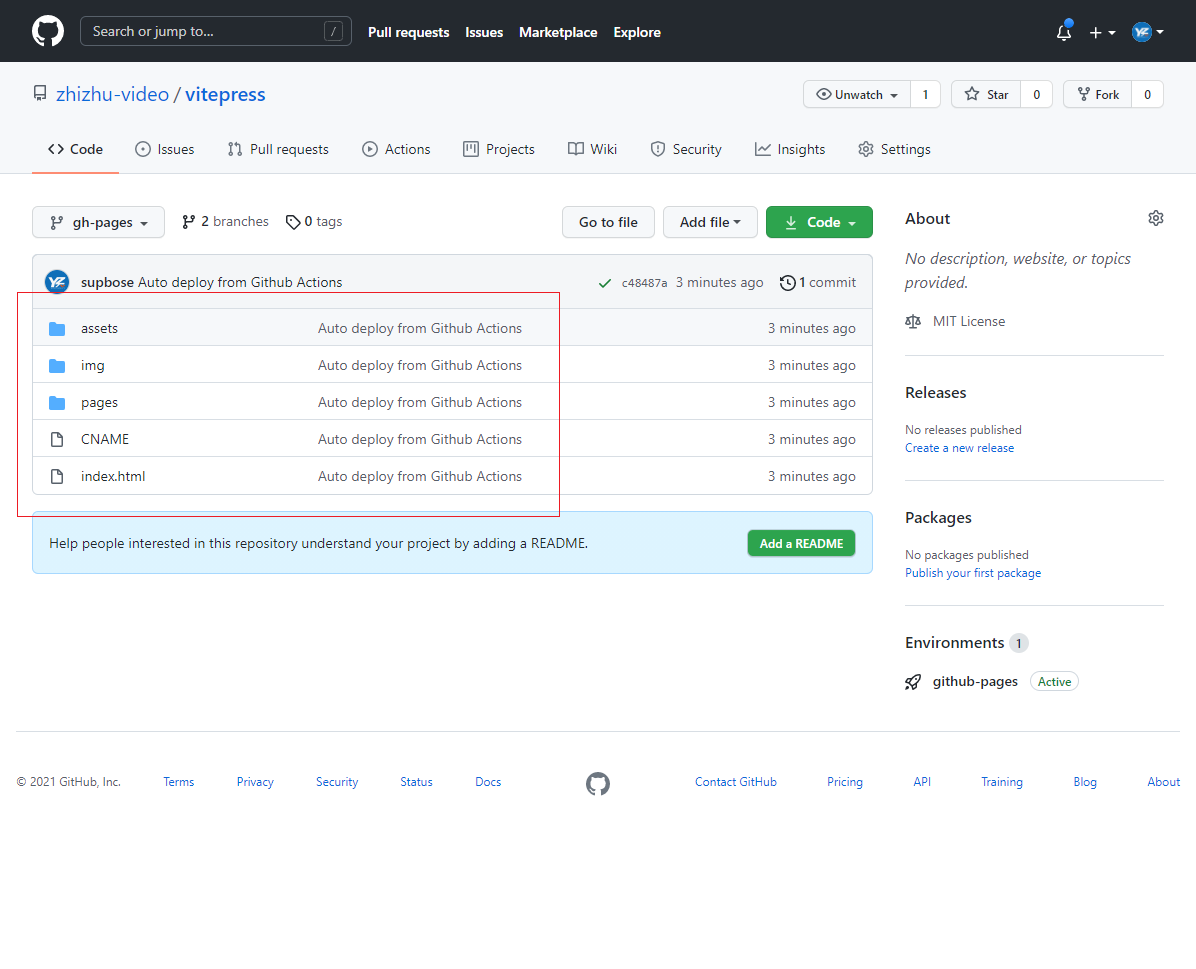Switch to the repository Pull requests tab
The height and width of the screenshot is (969, 1196).
point(278,150)
